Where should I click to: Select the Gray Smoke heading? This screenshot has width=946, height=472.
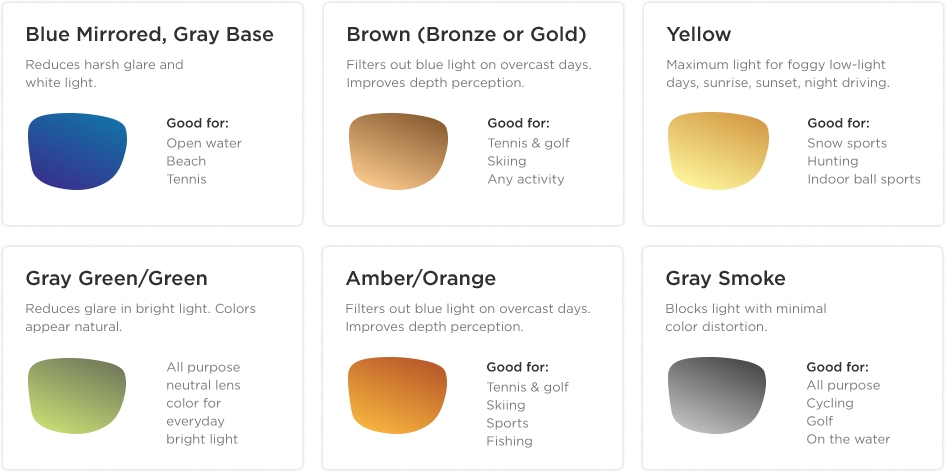click(x=725, y=278)
